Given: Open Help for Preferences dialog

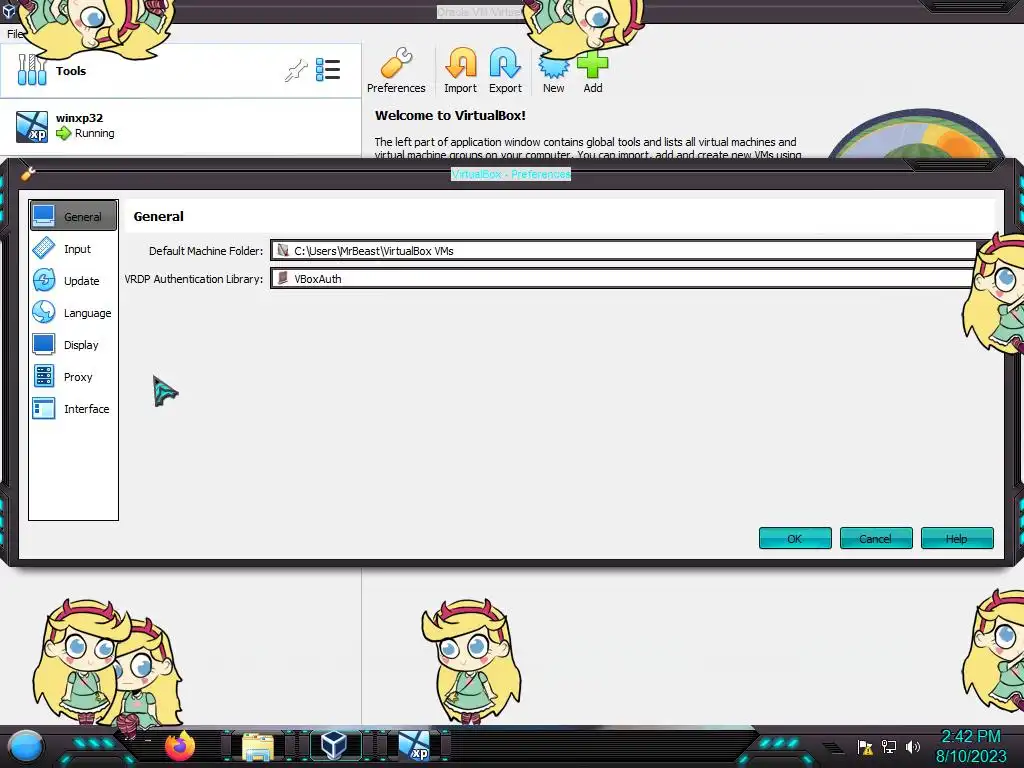Looking at the screenshot, I should point(957,539).
